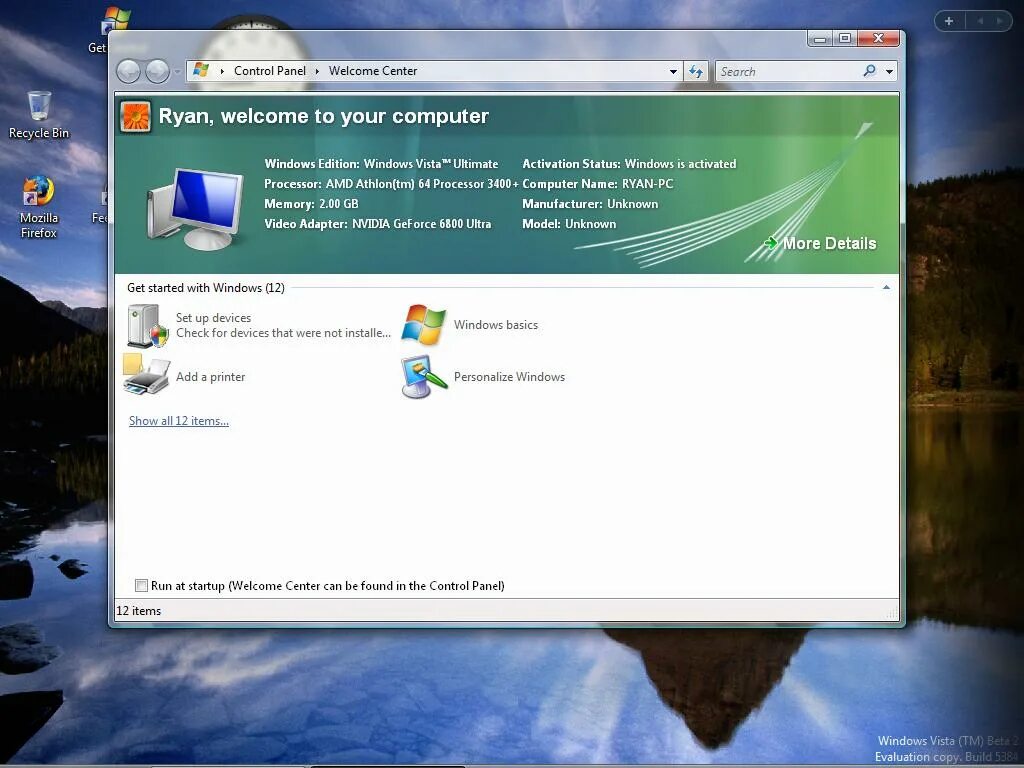Launch Windows basics from Welcome Center
The image size is (1024, 768).
pos(495,324)
